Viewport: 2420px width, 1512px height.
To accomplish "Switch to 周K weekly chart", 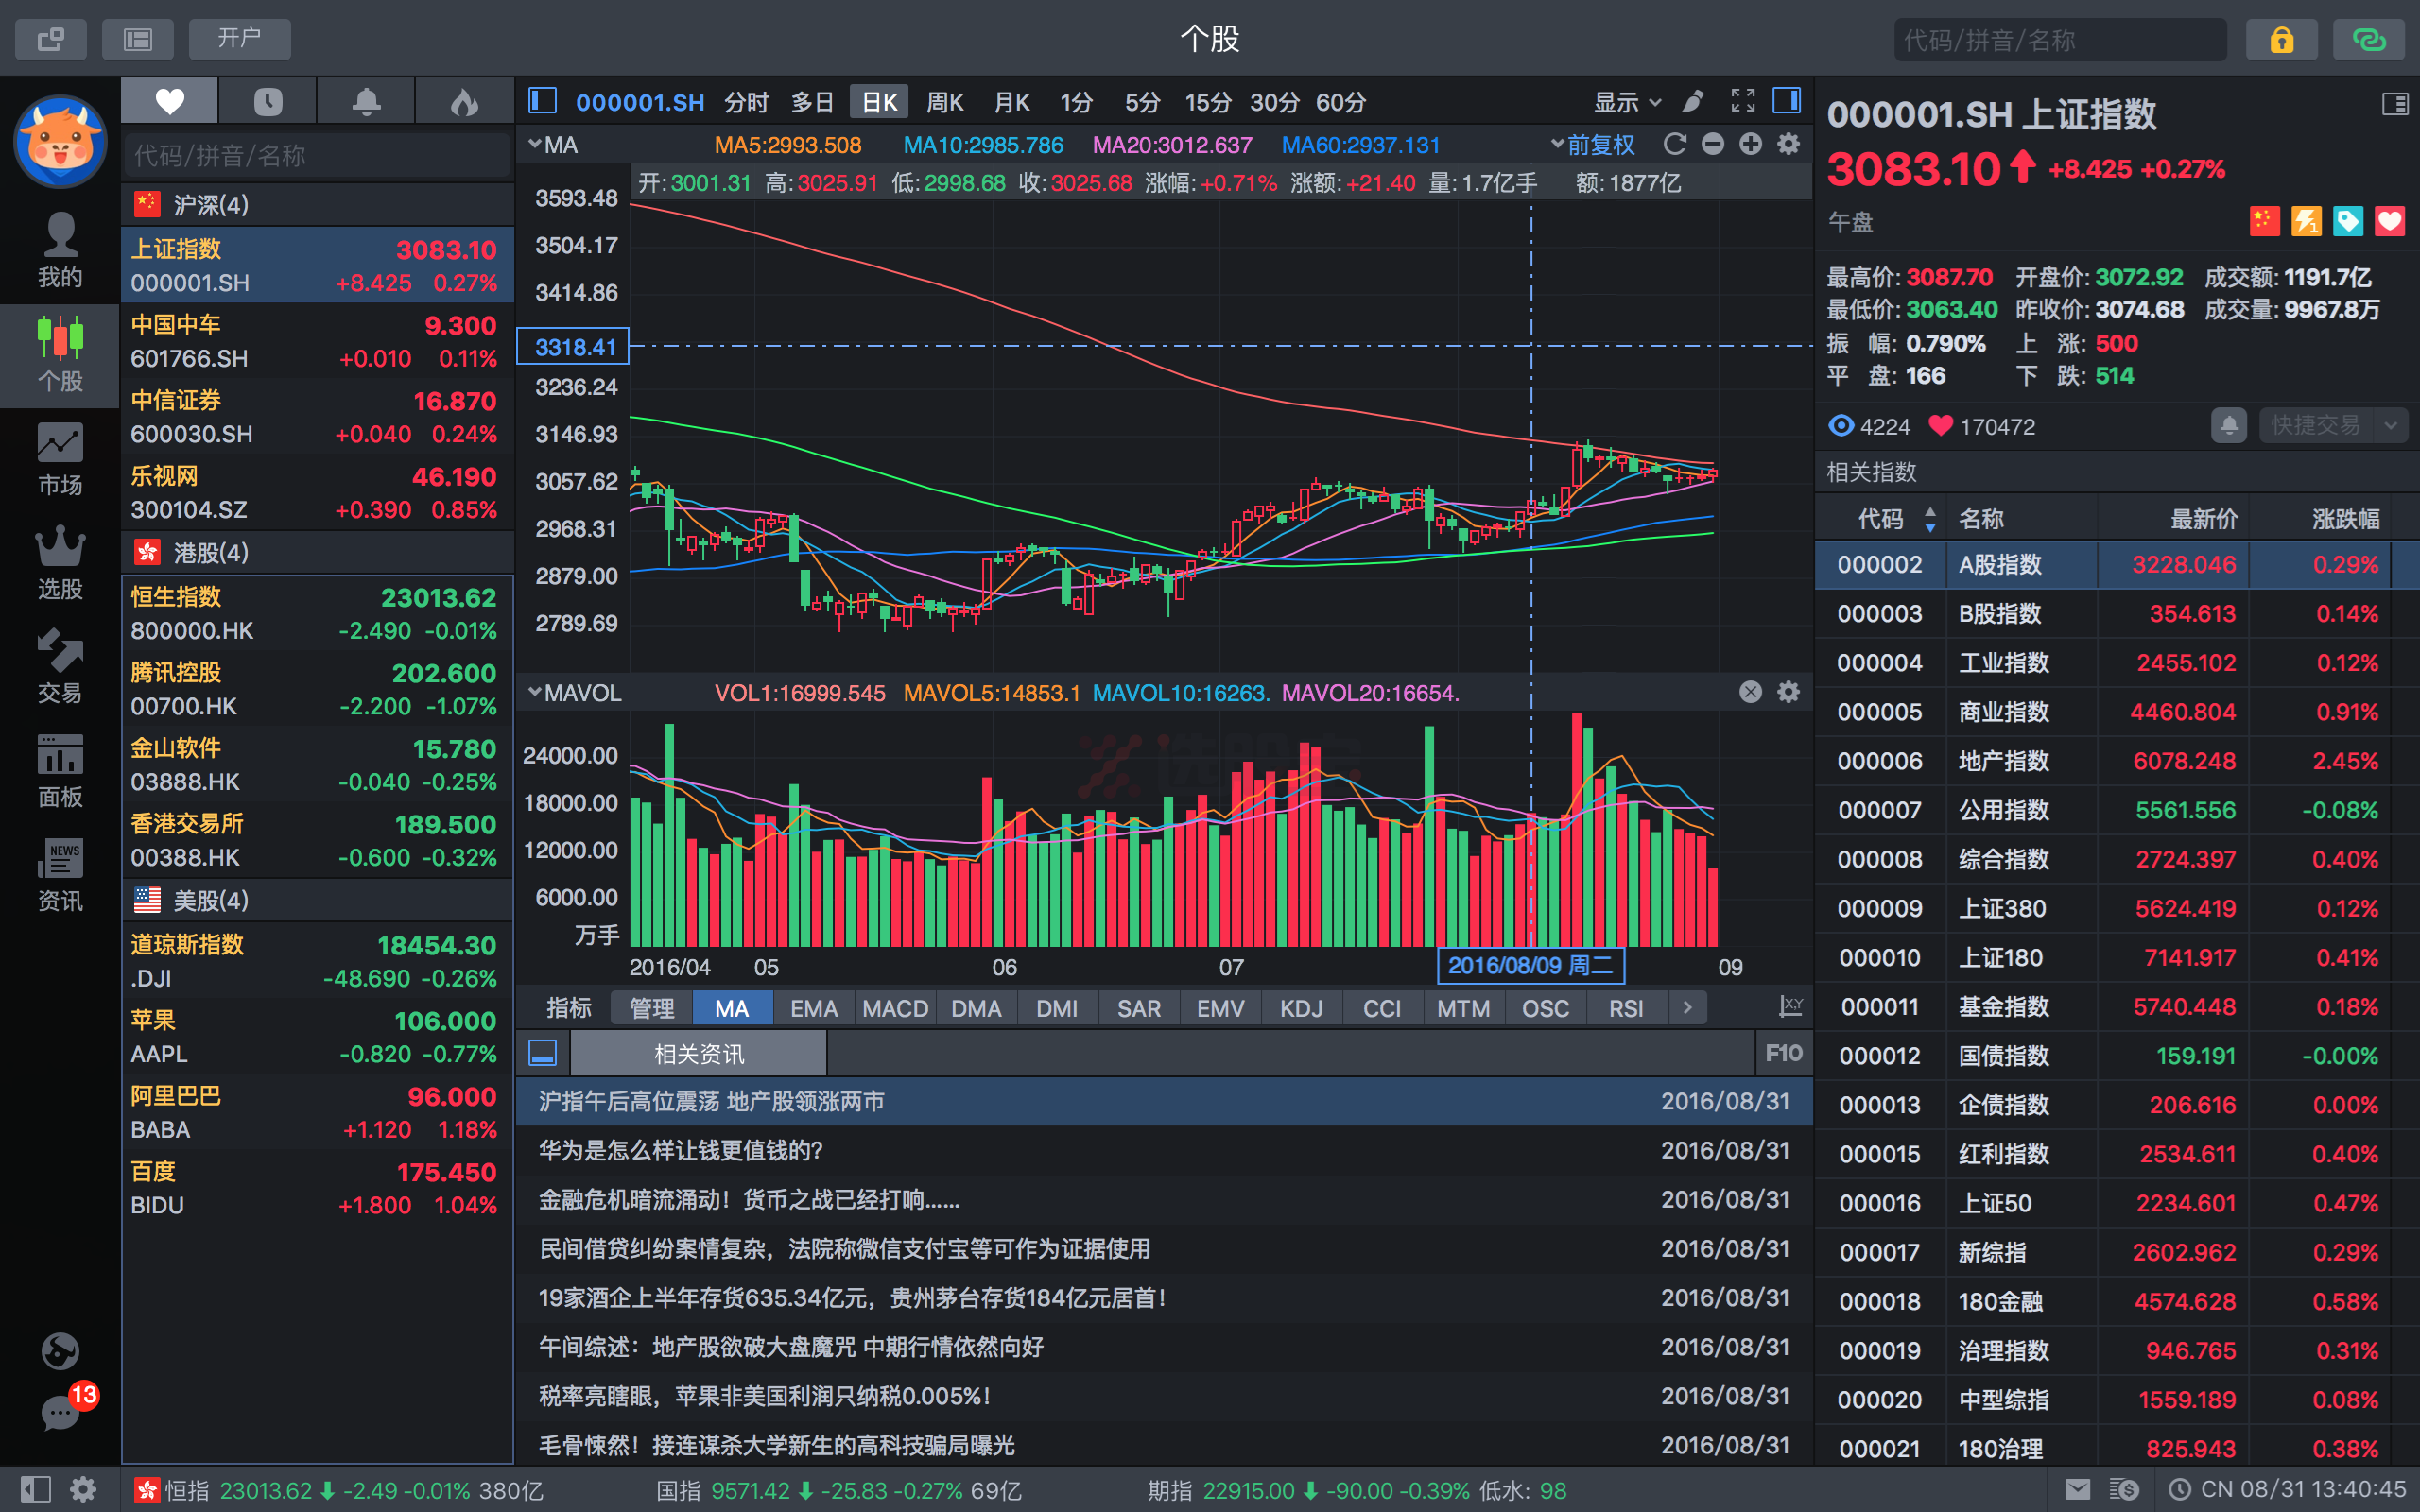I will (x=944, y=102).
